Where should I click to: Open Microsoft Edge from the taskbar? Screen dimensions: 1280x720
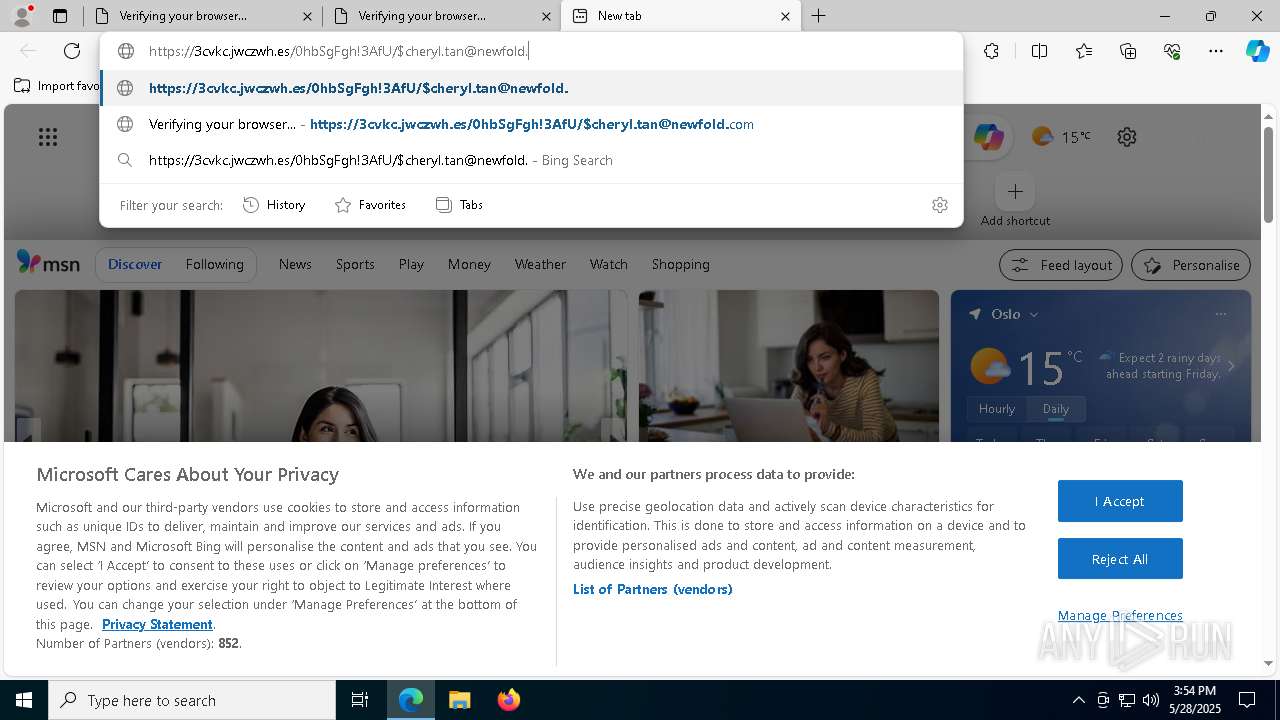(x=411, y=700)
